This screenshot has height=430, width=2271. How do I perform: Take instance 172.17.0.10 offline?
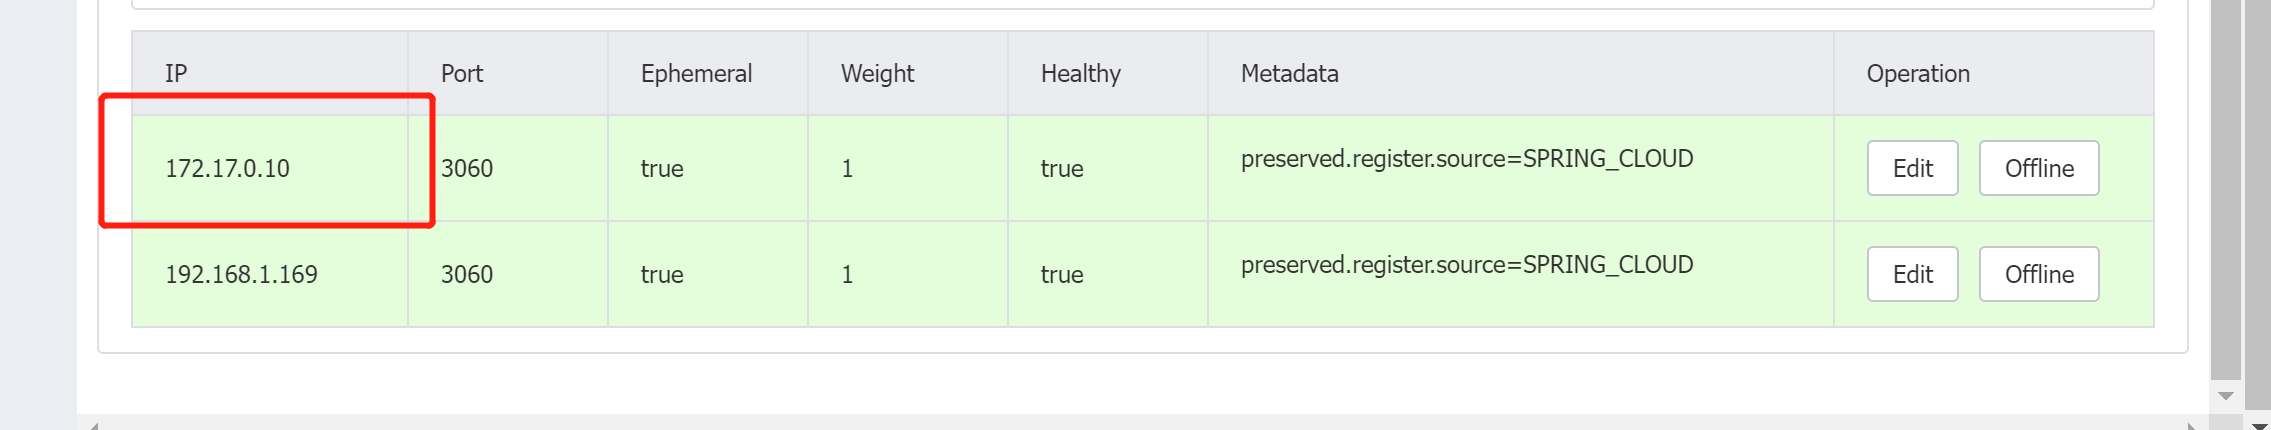pos(2039,168)
